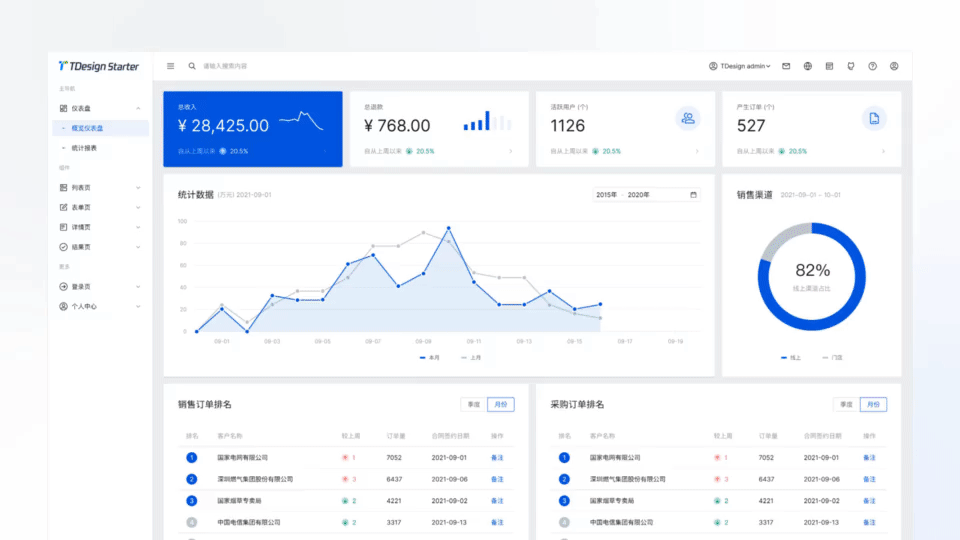Toggle 线上 legend item under donut chart
The width and height of the screenshot is (960, 540).
coord(791,358)
